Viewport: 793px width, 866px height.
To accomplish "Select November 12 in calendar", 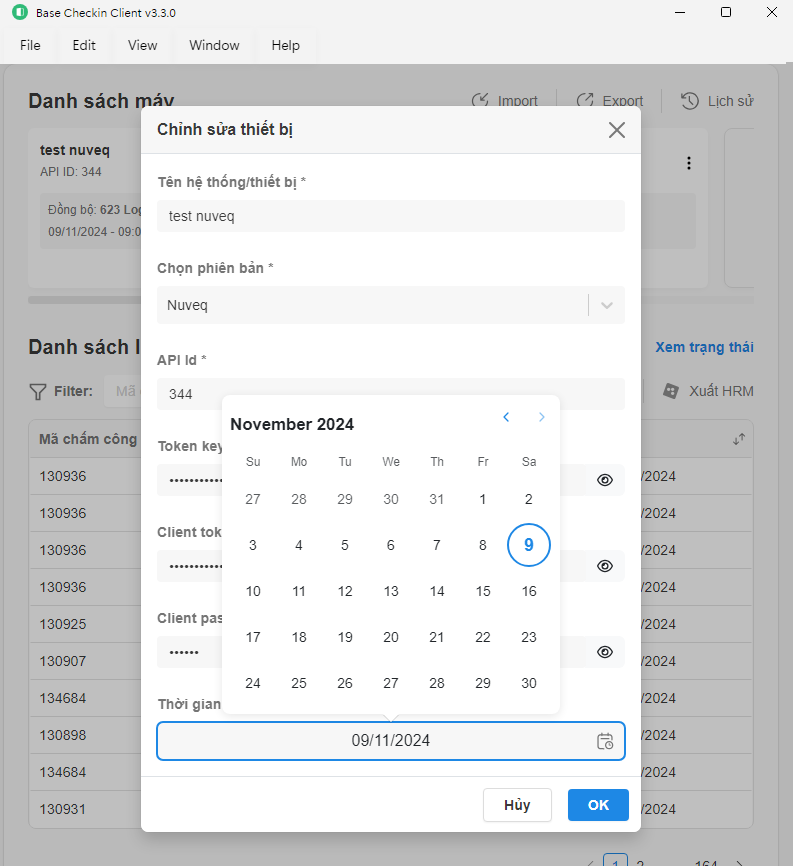I will point(345,592).
